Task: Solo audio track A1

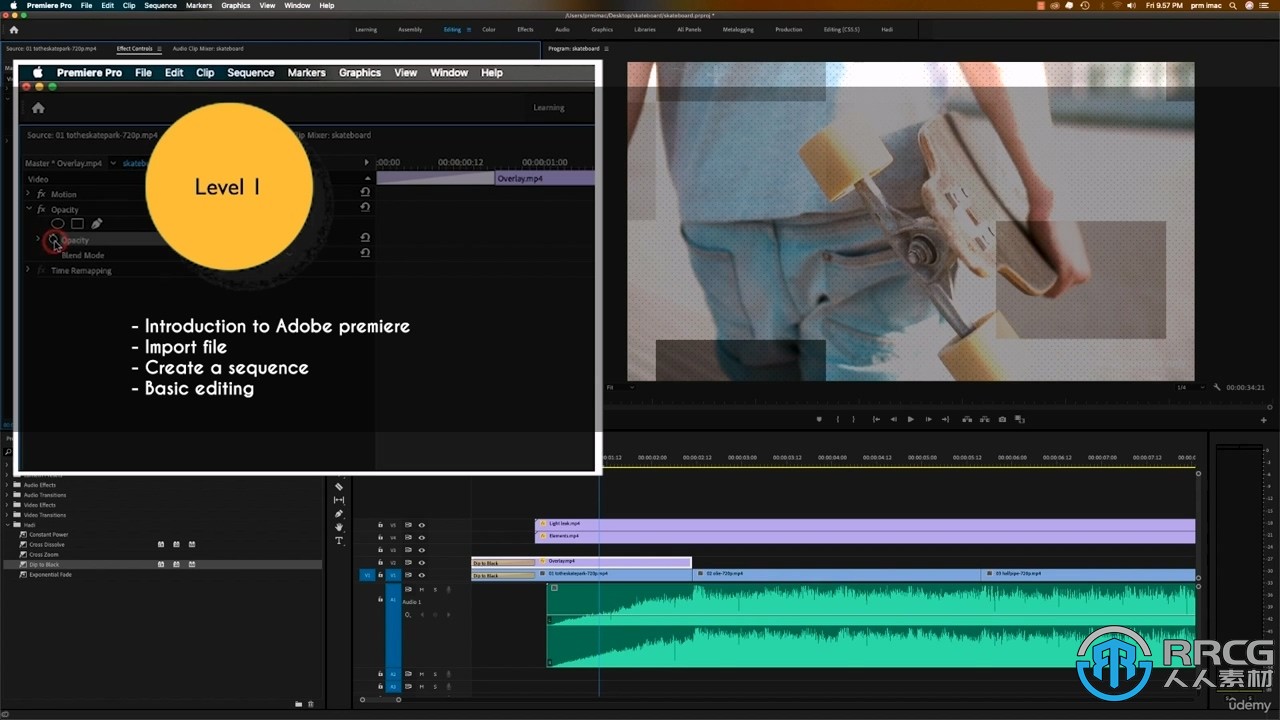Action: point(435,589)
